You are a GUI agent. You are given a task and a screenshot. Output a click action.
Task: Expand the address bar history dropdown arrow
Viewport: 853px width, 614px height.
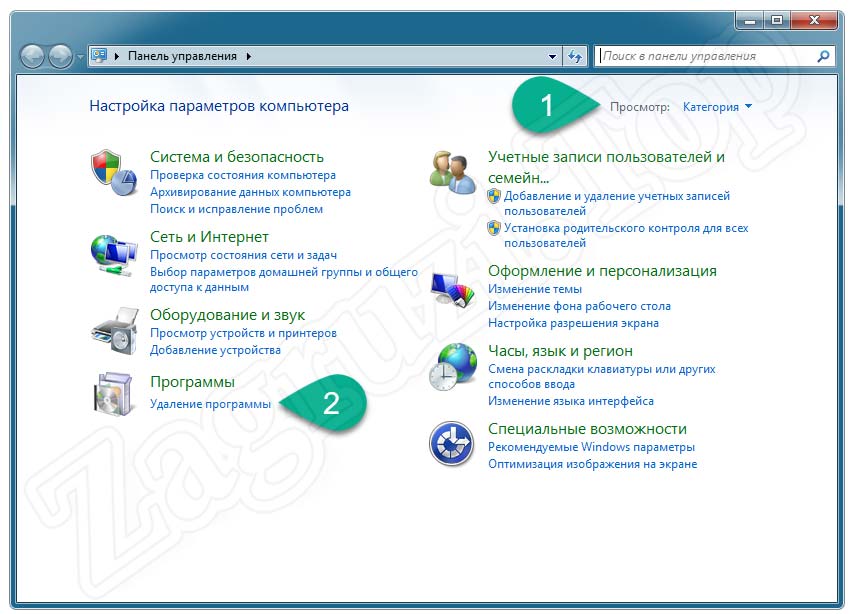tap(553, 57)
